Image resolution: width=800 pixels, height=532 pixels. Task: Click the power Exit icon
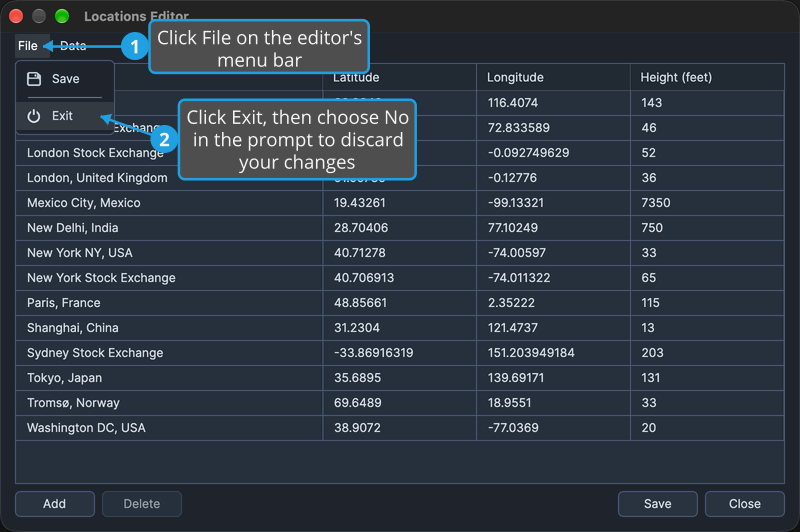34,116
